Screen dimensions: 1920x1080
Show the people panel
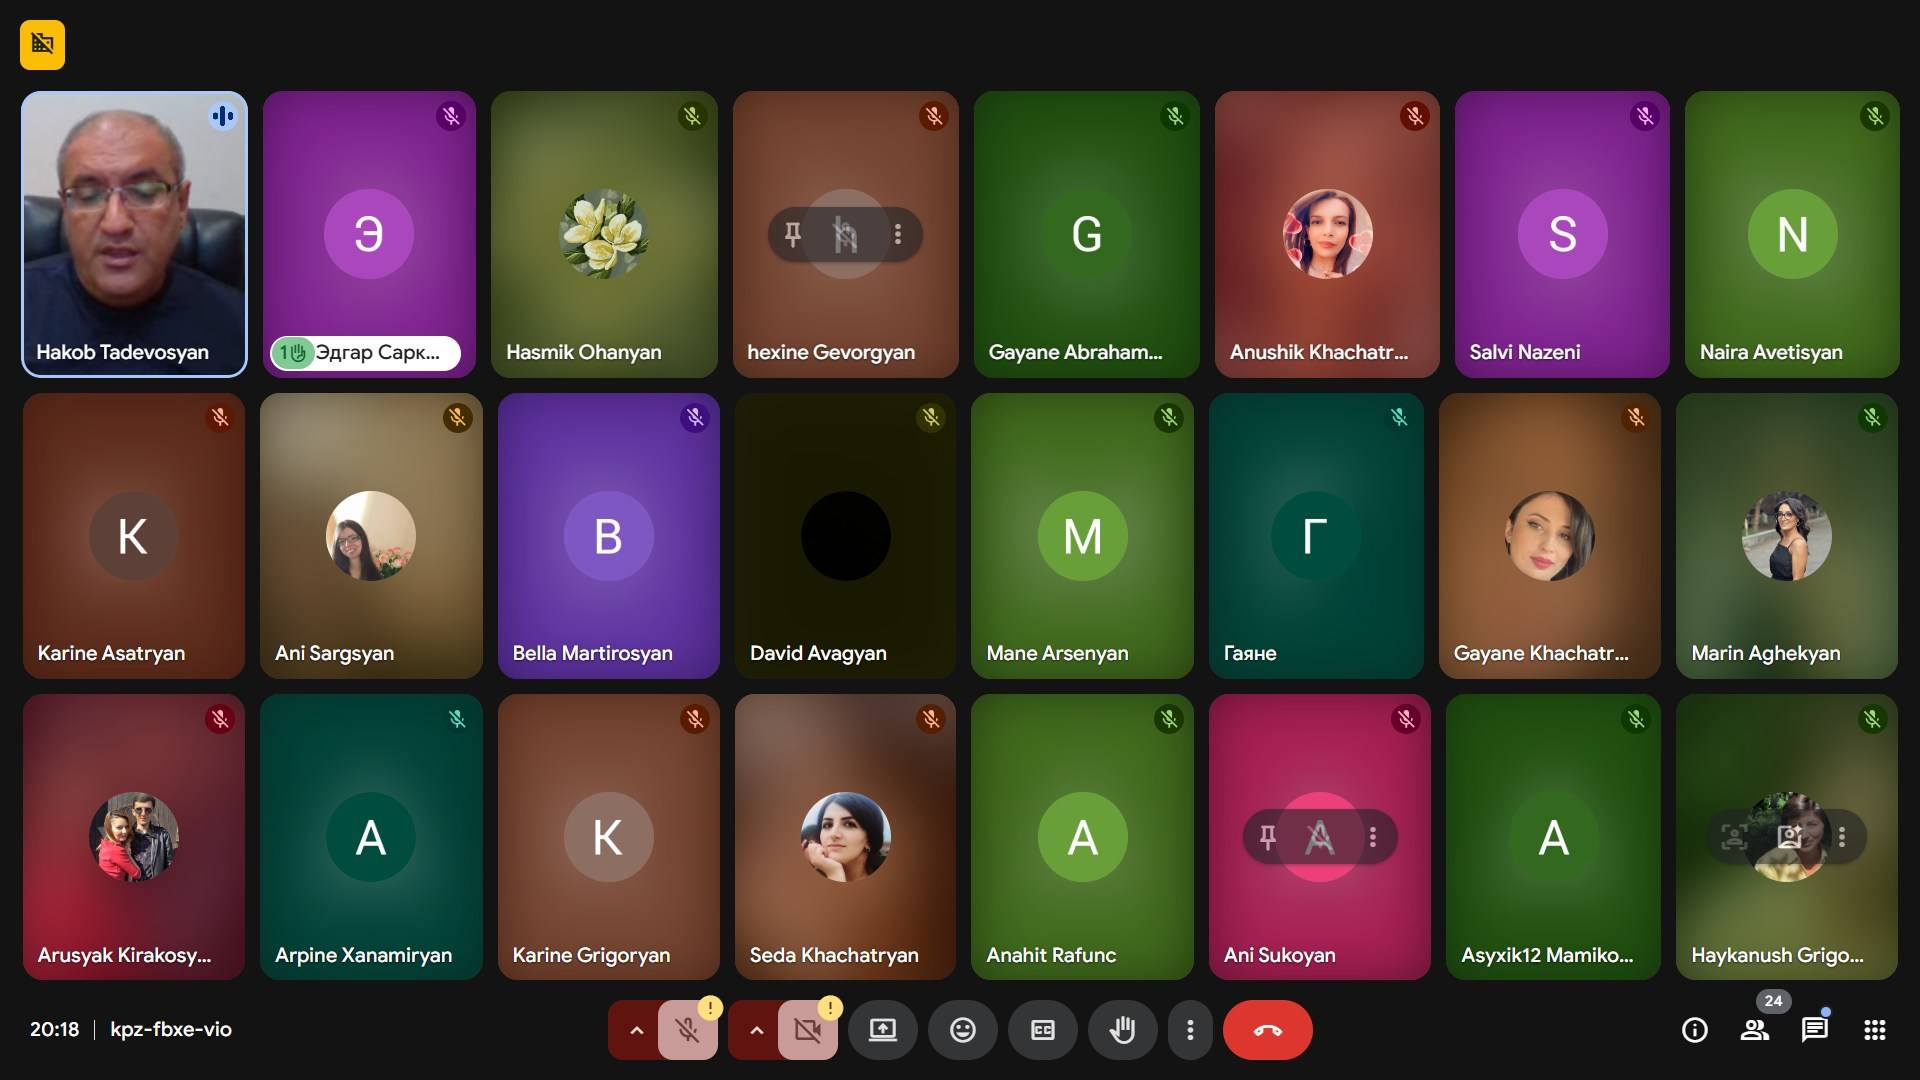[x=1755, y=1030]
